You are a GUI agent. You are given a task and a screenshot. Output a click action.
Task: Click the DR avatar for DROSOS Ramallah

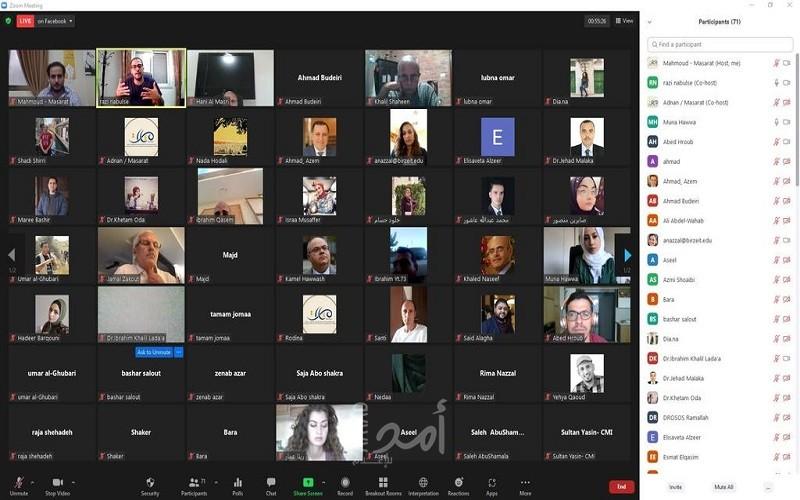tap(653, 418)
